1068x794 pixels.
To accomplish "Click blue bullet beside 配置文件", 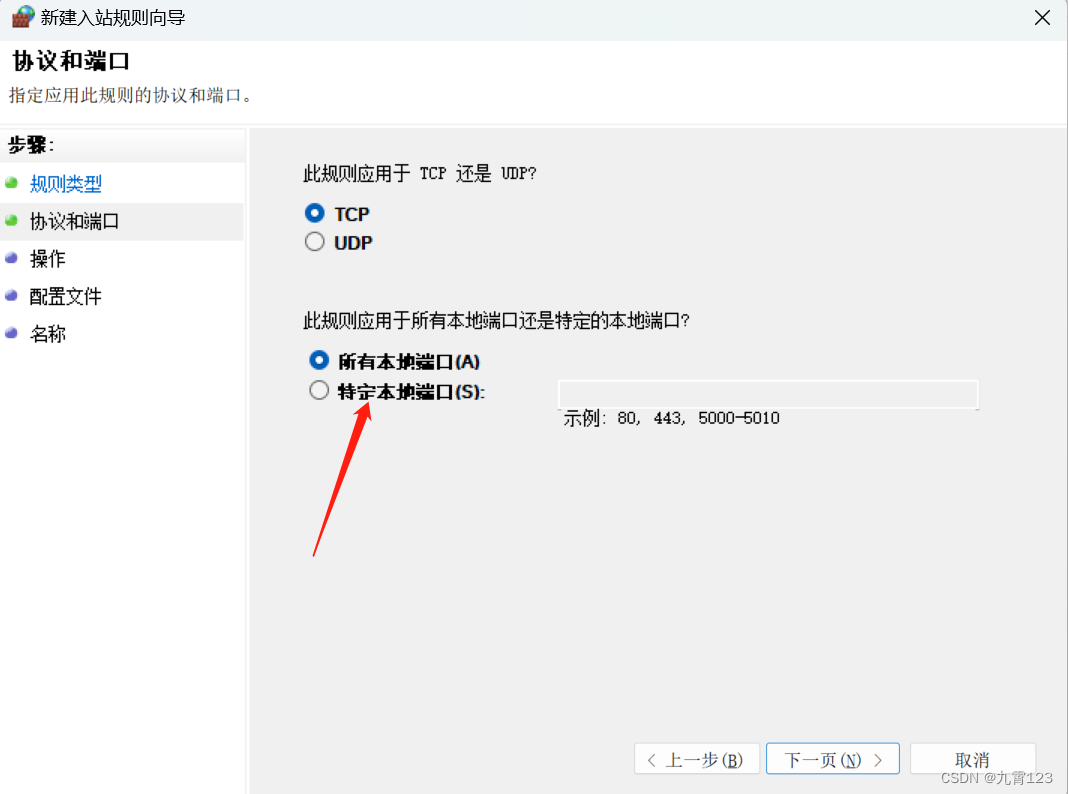I will [12, 296].
